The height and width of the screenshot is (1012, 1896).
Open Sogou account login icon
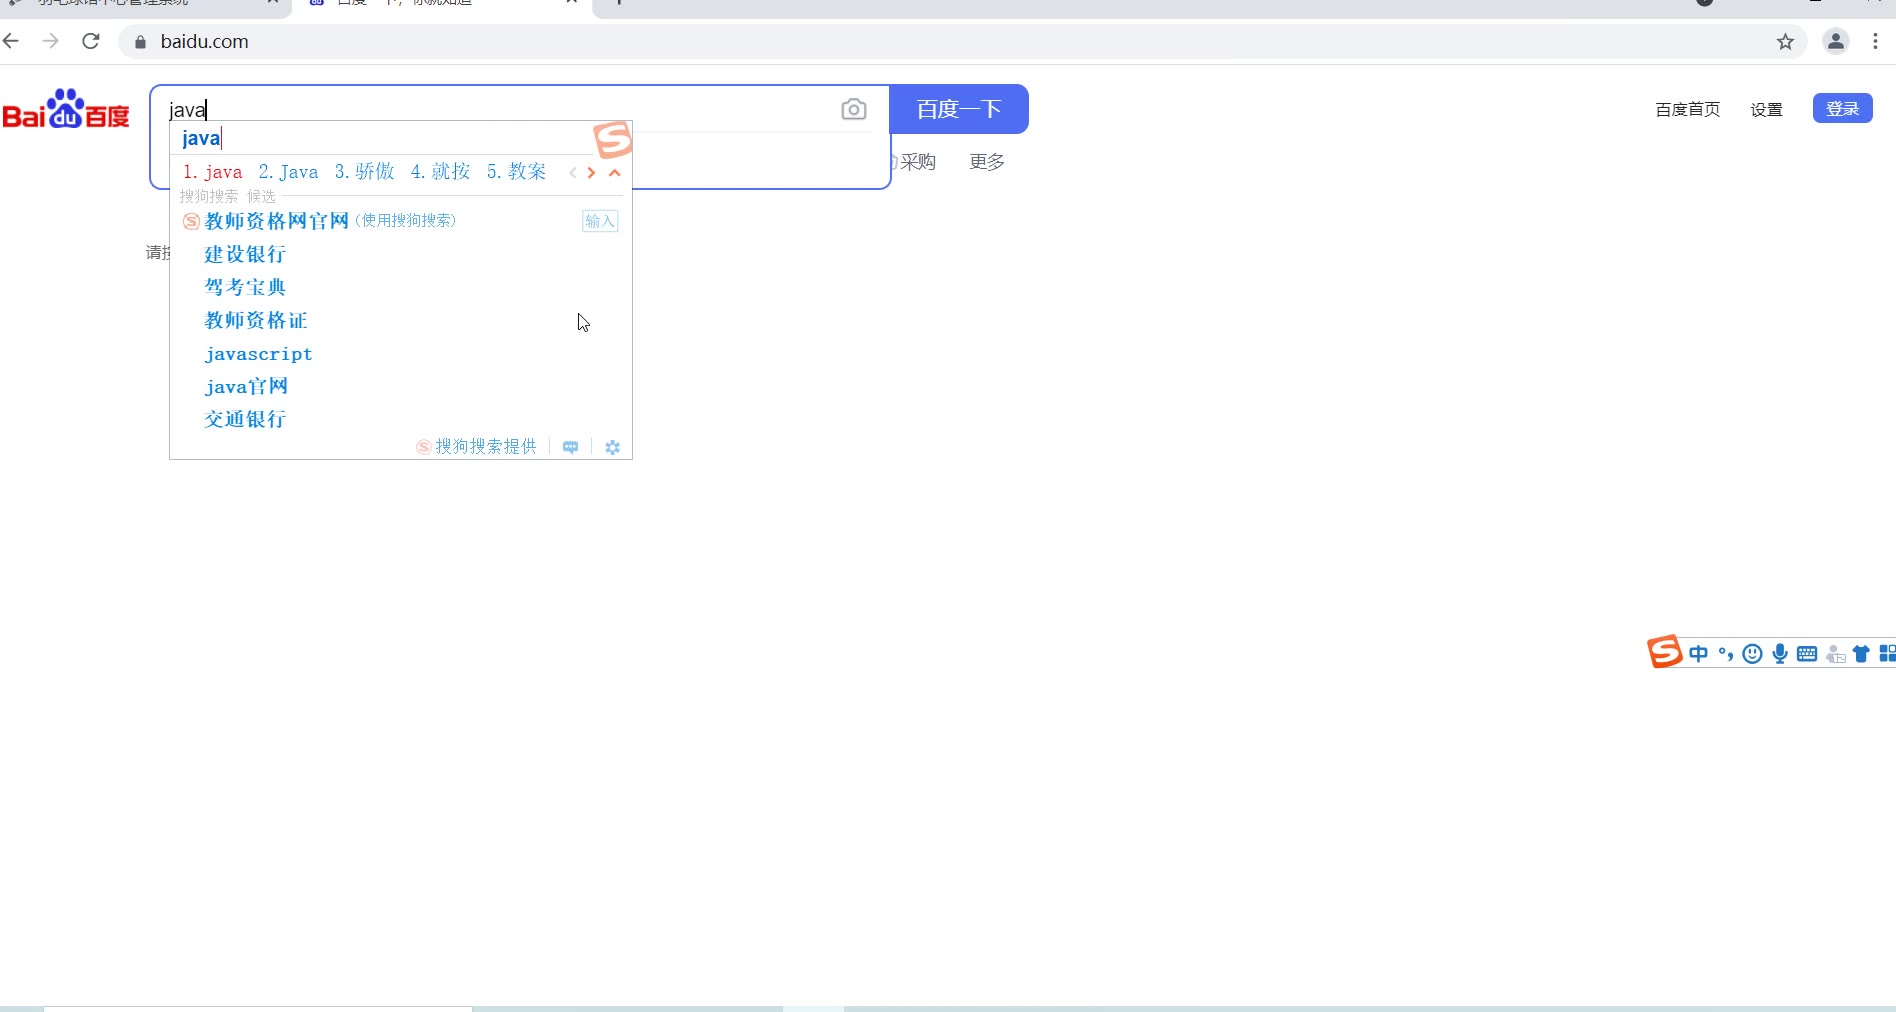1835,654
